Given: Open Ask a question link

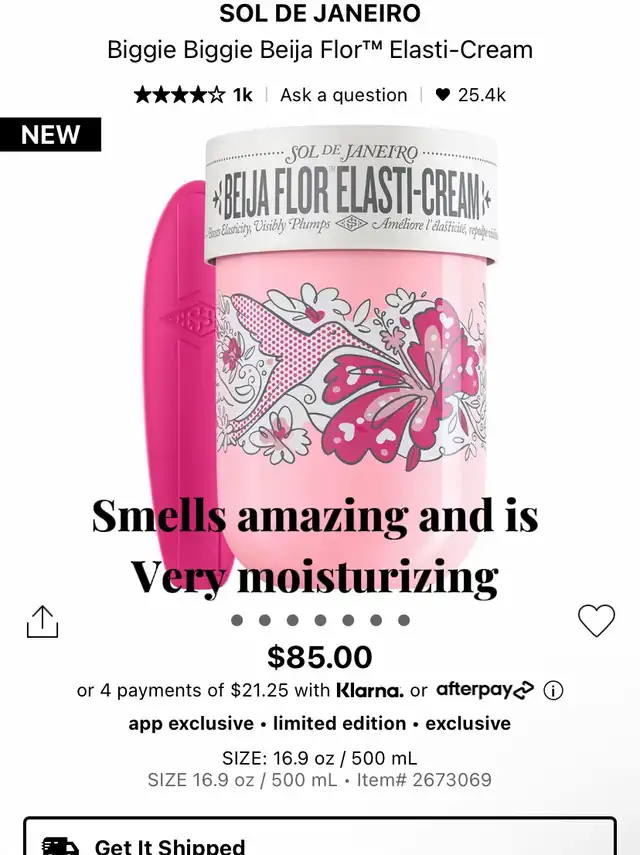Looking at the screenshot, I should click(343, 95).
